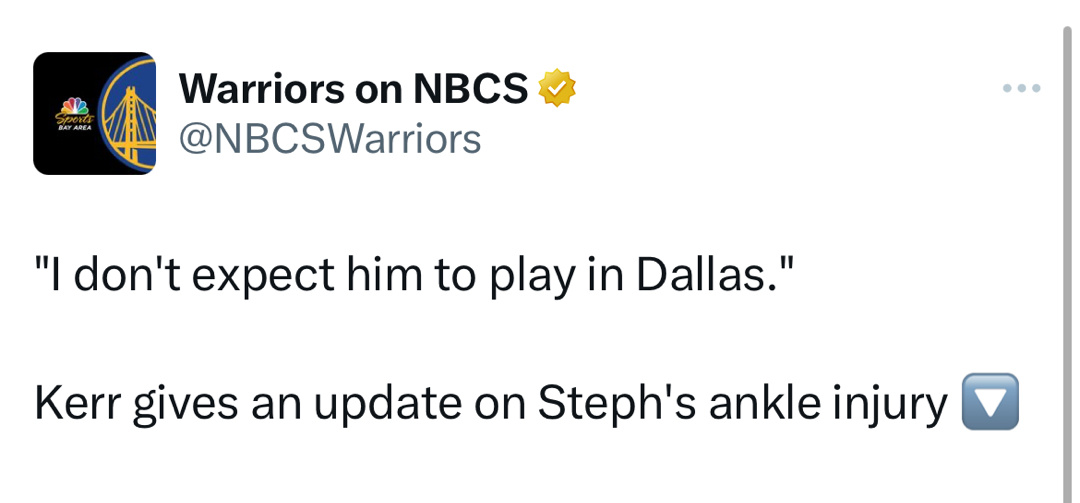Click the gold verified badge

coord(558,90)
